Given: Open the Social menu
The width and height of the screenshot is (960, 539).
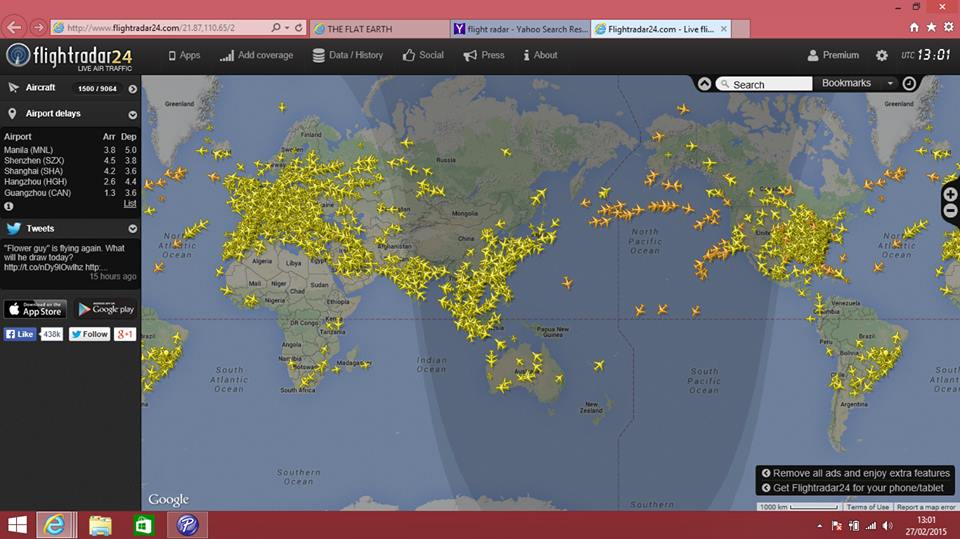Looking at the screenshot, I should click(423, 55).
